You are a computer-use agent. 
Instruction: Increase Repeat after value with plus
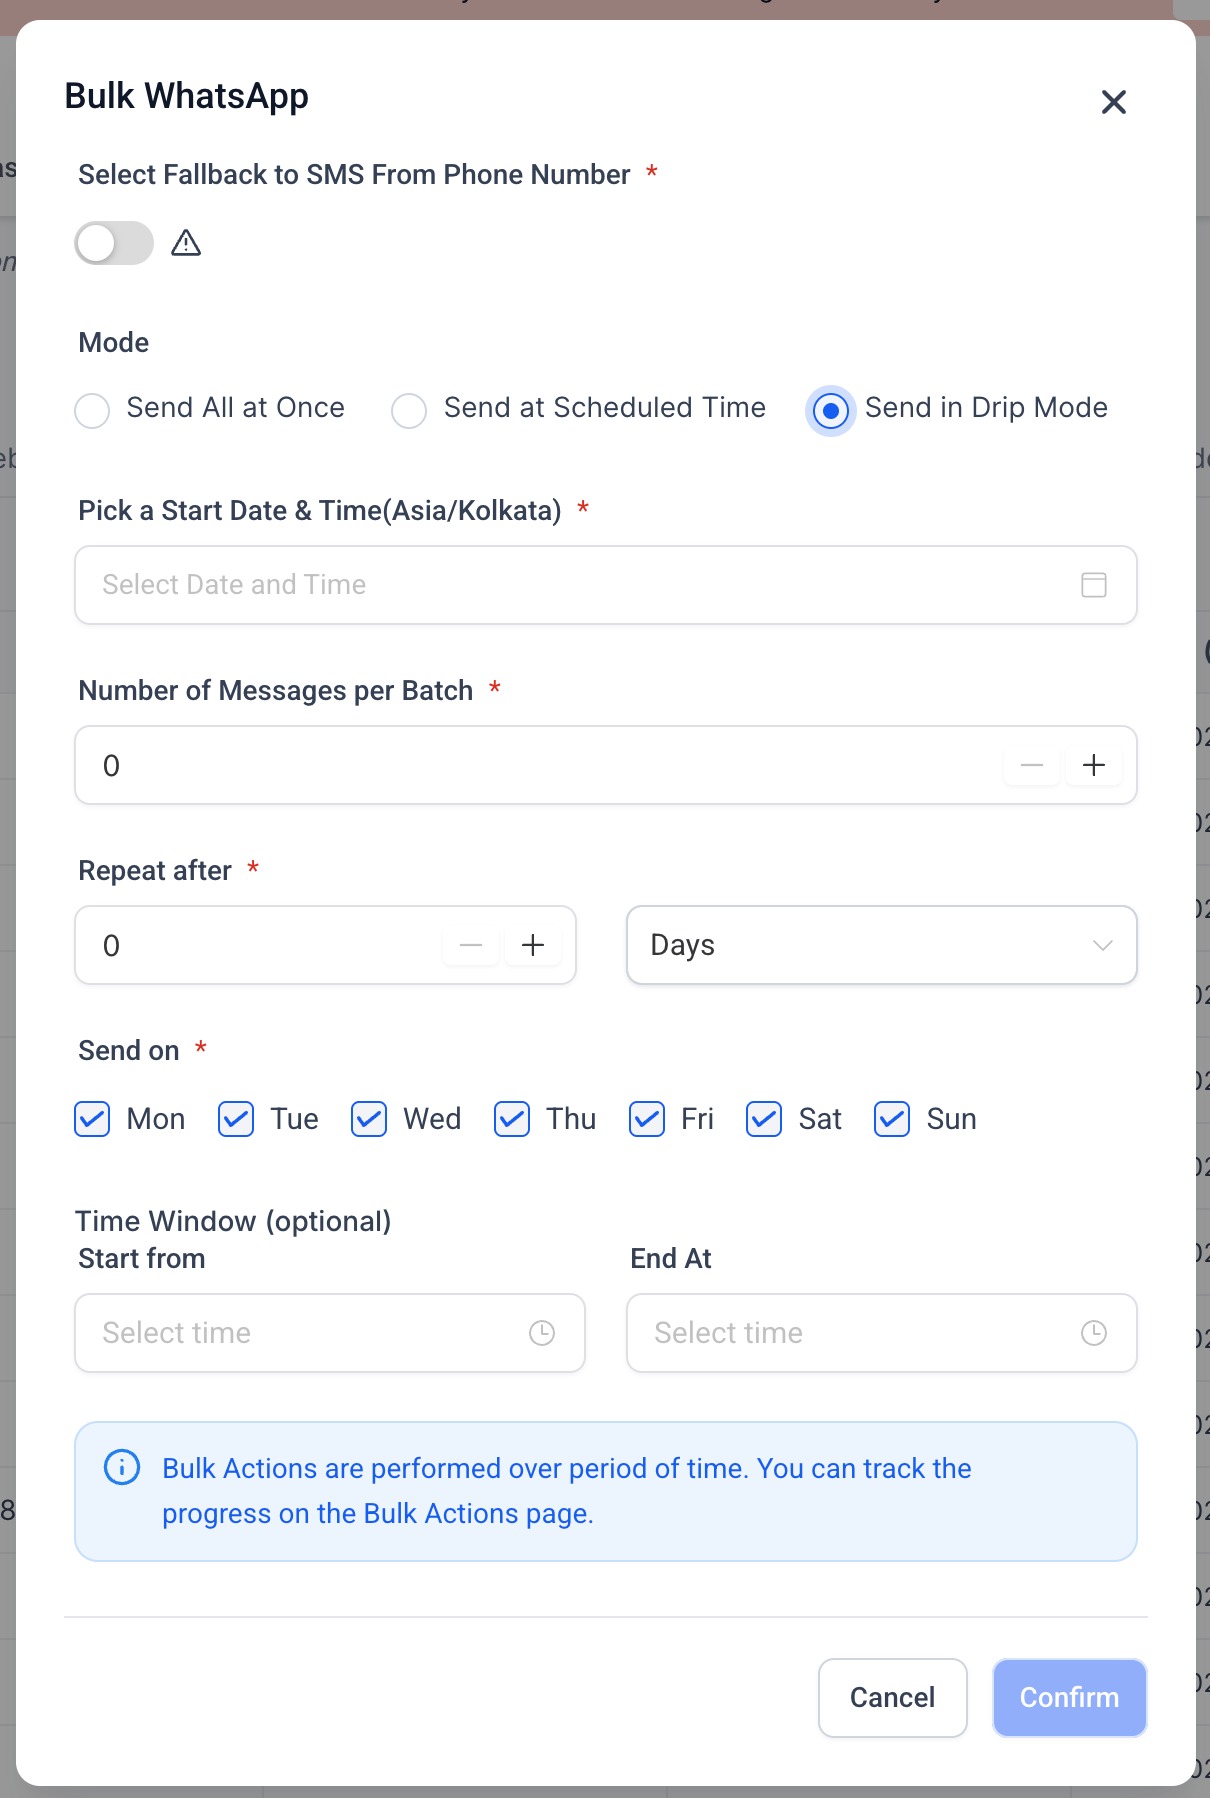pyautogui.click(x=533, y=946)
